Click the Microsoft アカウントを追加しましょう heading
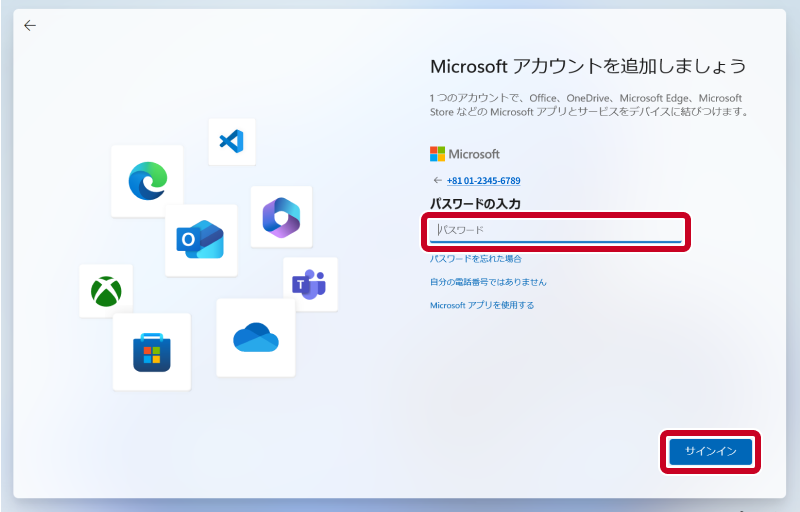Screen dimensions: 800x512 [x=588, y=66]
